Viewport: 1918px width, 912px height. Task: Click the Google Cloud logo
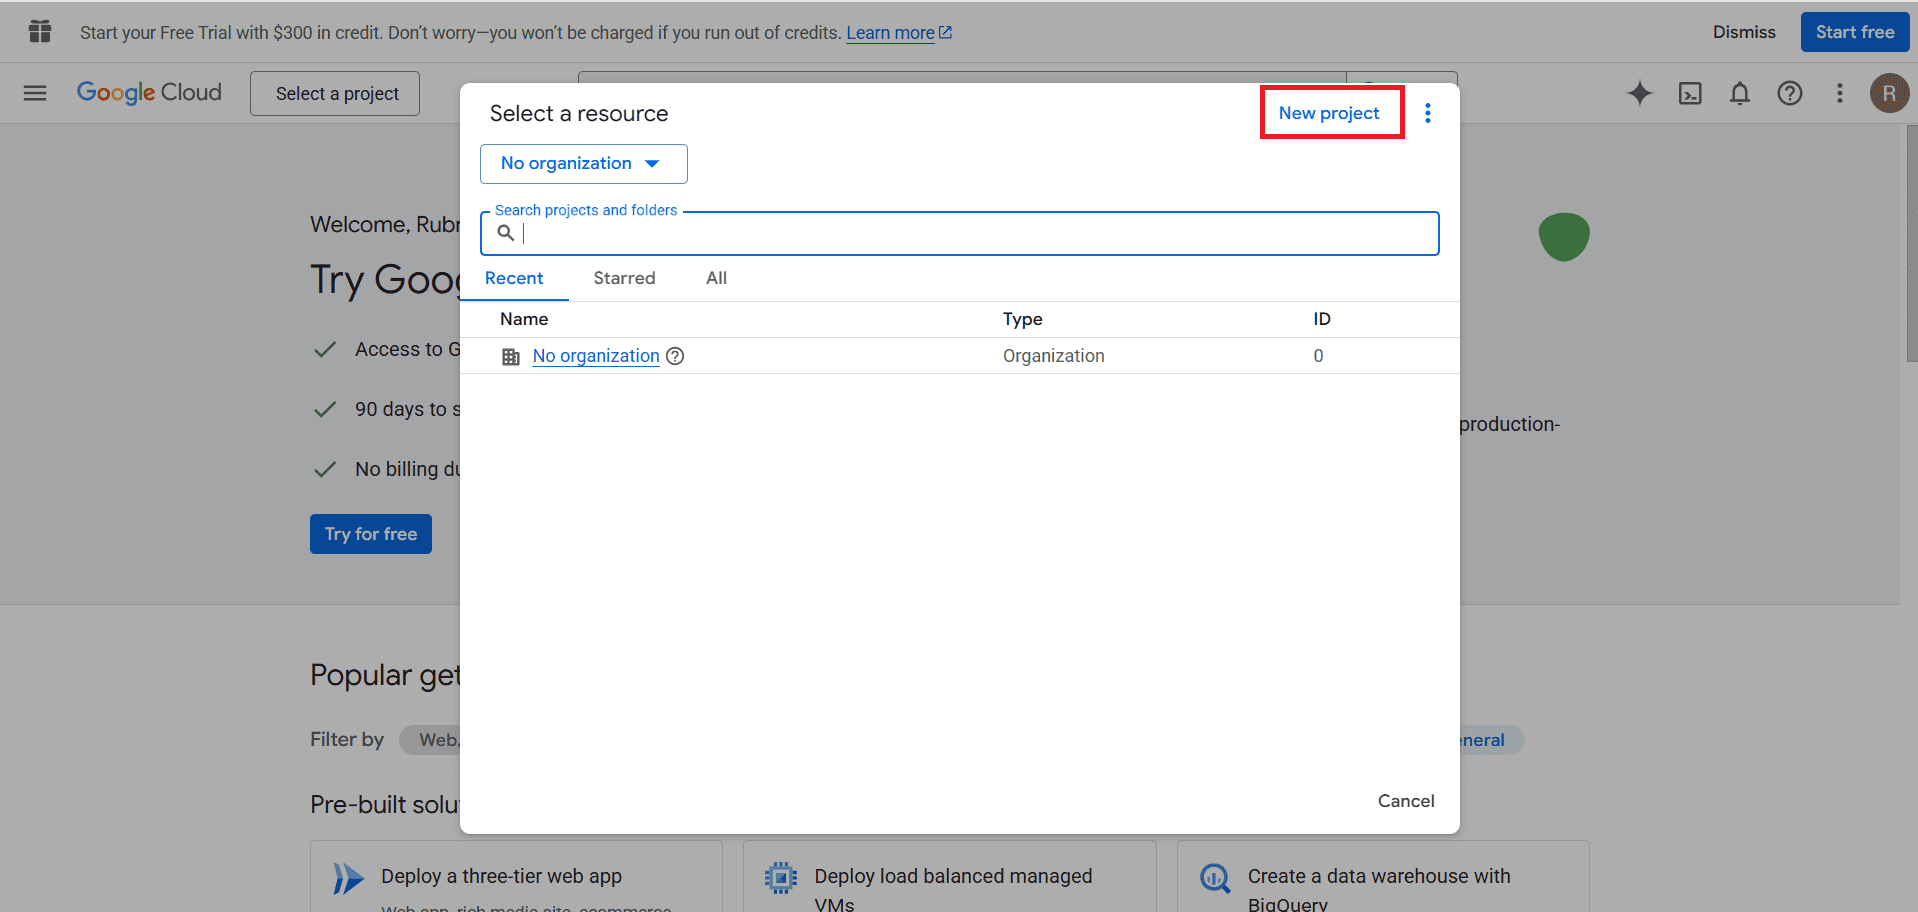click(x=149, y=93)
